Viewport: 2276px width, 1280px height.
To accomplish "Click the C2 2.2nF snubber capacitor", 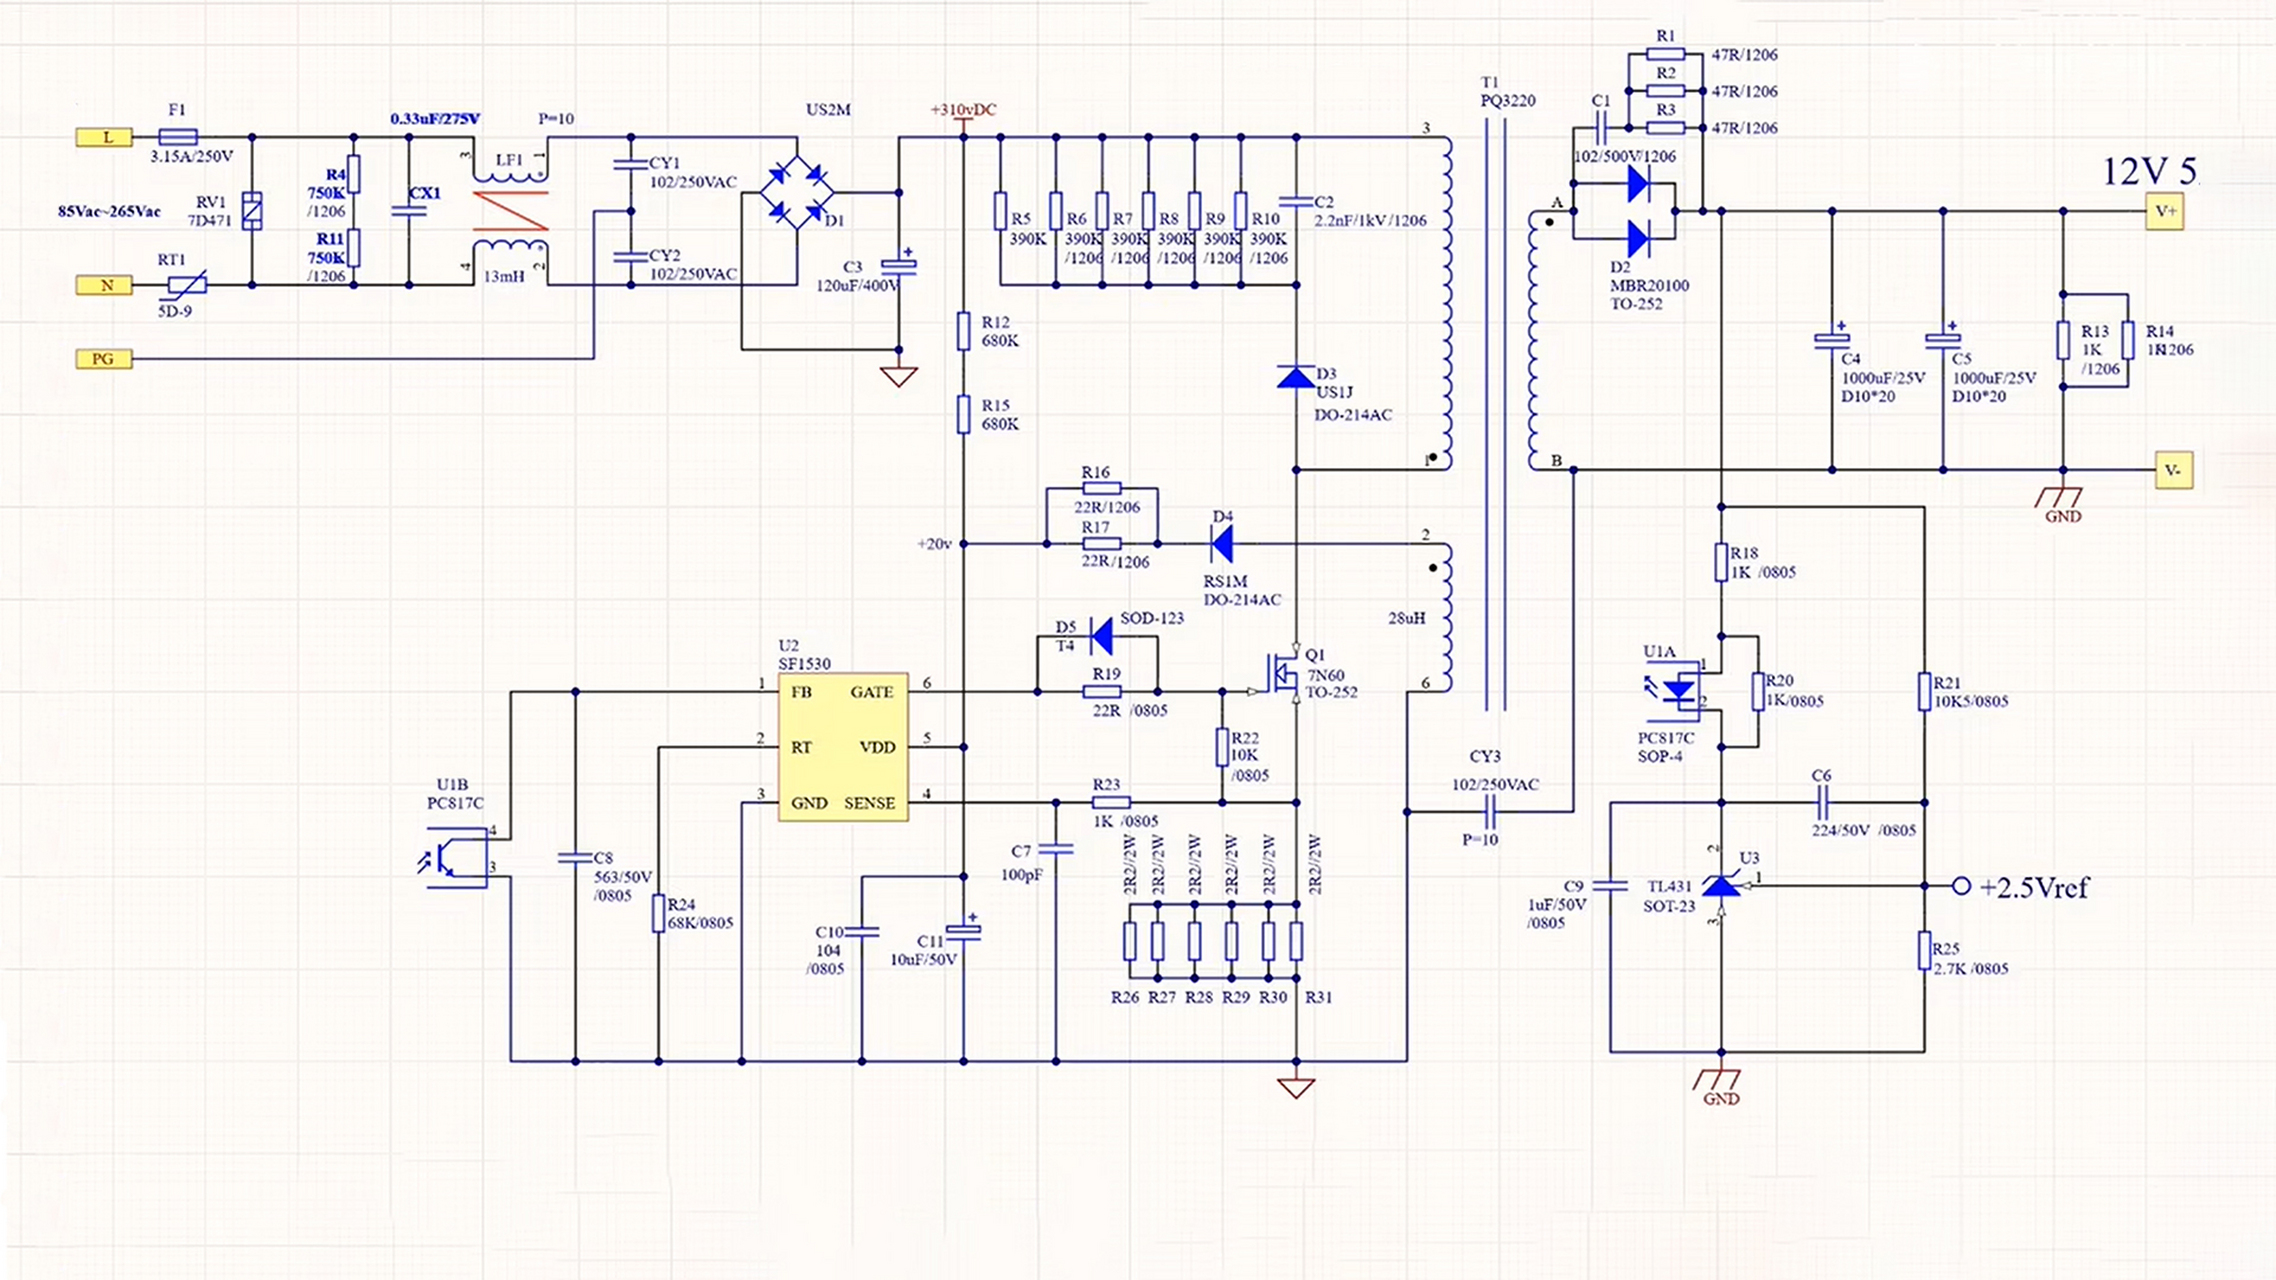I will [1296, 201].
